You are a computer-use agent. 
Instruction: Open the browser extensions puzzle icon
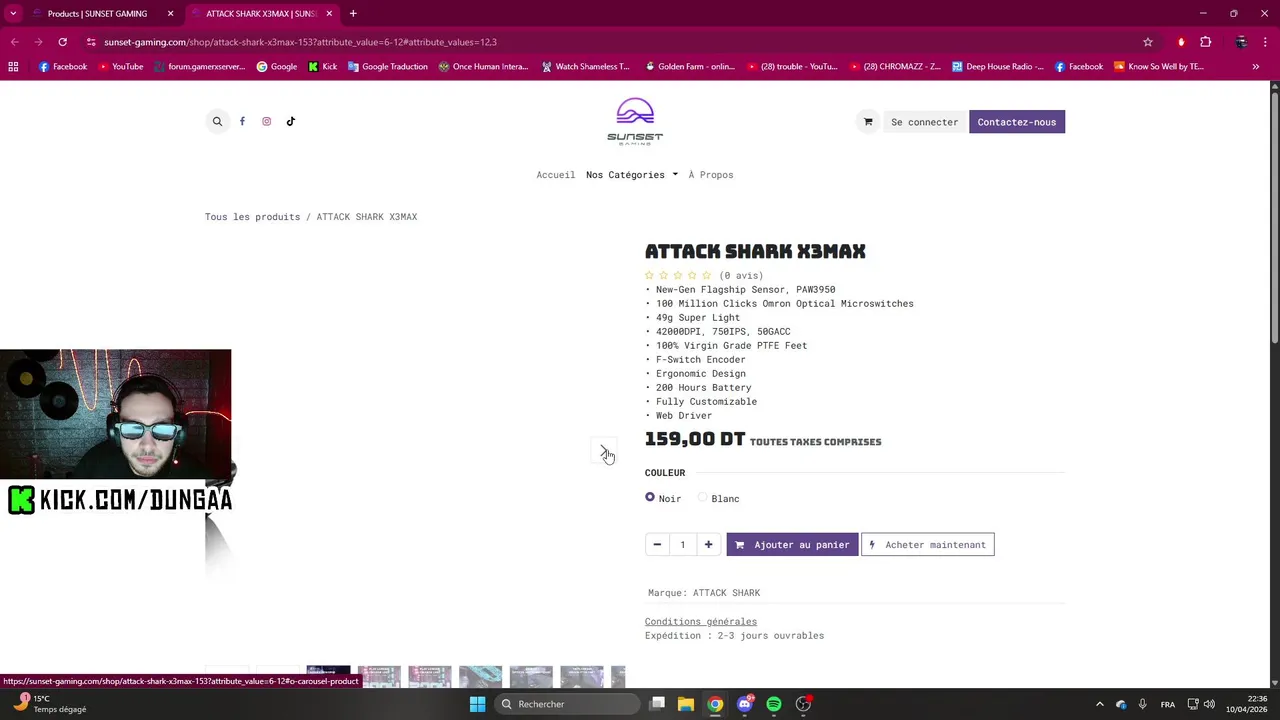pos(1205,42)
